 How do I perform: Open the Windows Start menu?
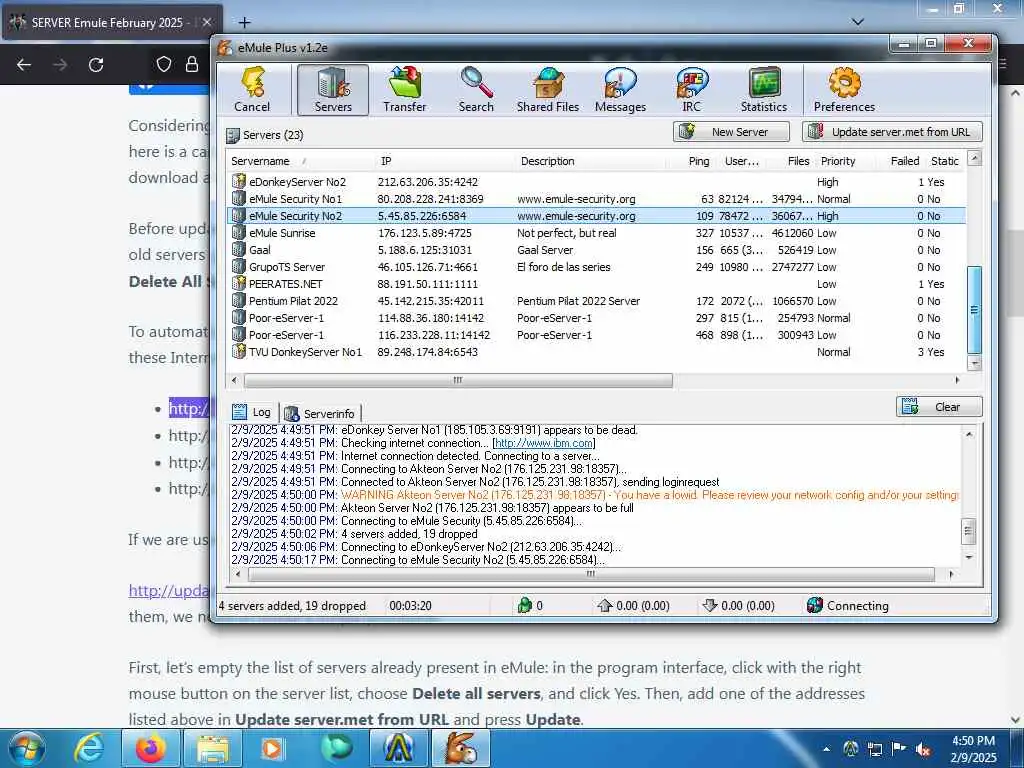pos(27,748)
